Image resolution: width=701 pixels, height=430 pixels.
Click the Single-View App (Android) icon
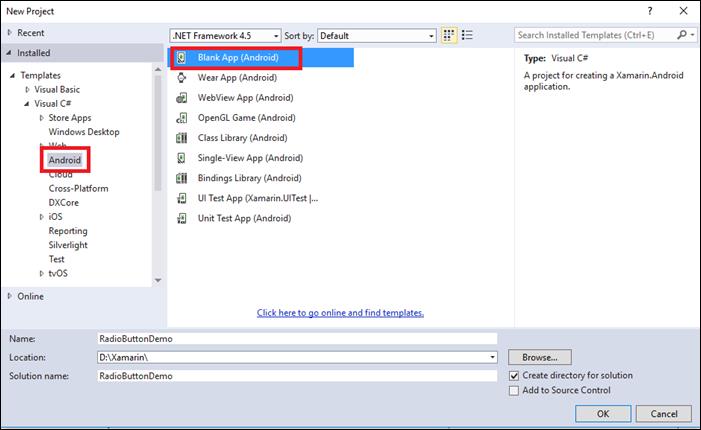[182, 158]
